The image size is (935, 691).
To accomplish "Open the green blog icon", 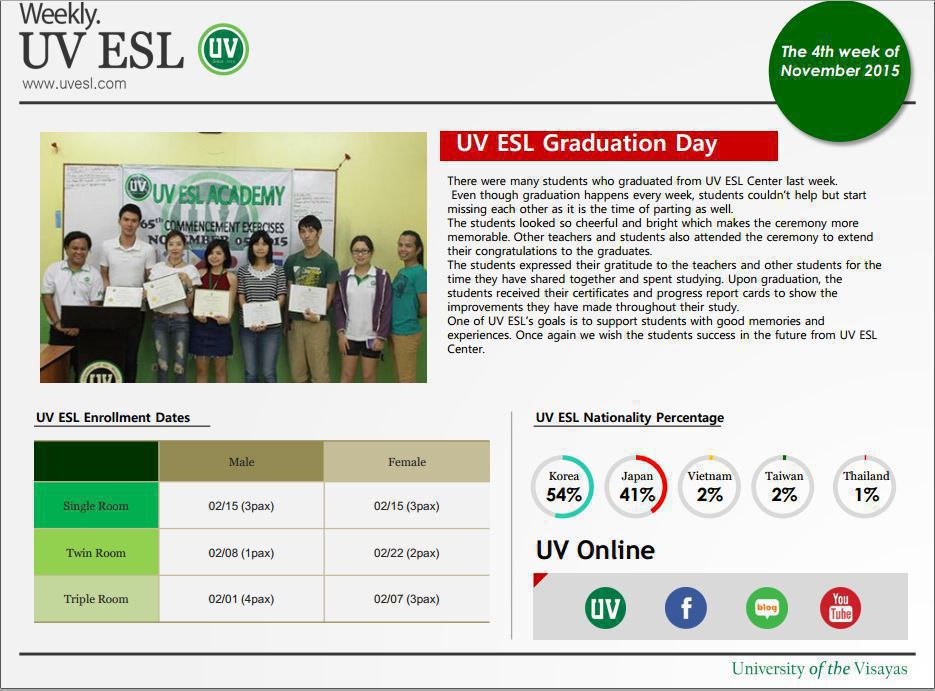I will click(766, 608).
